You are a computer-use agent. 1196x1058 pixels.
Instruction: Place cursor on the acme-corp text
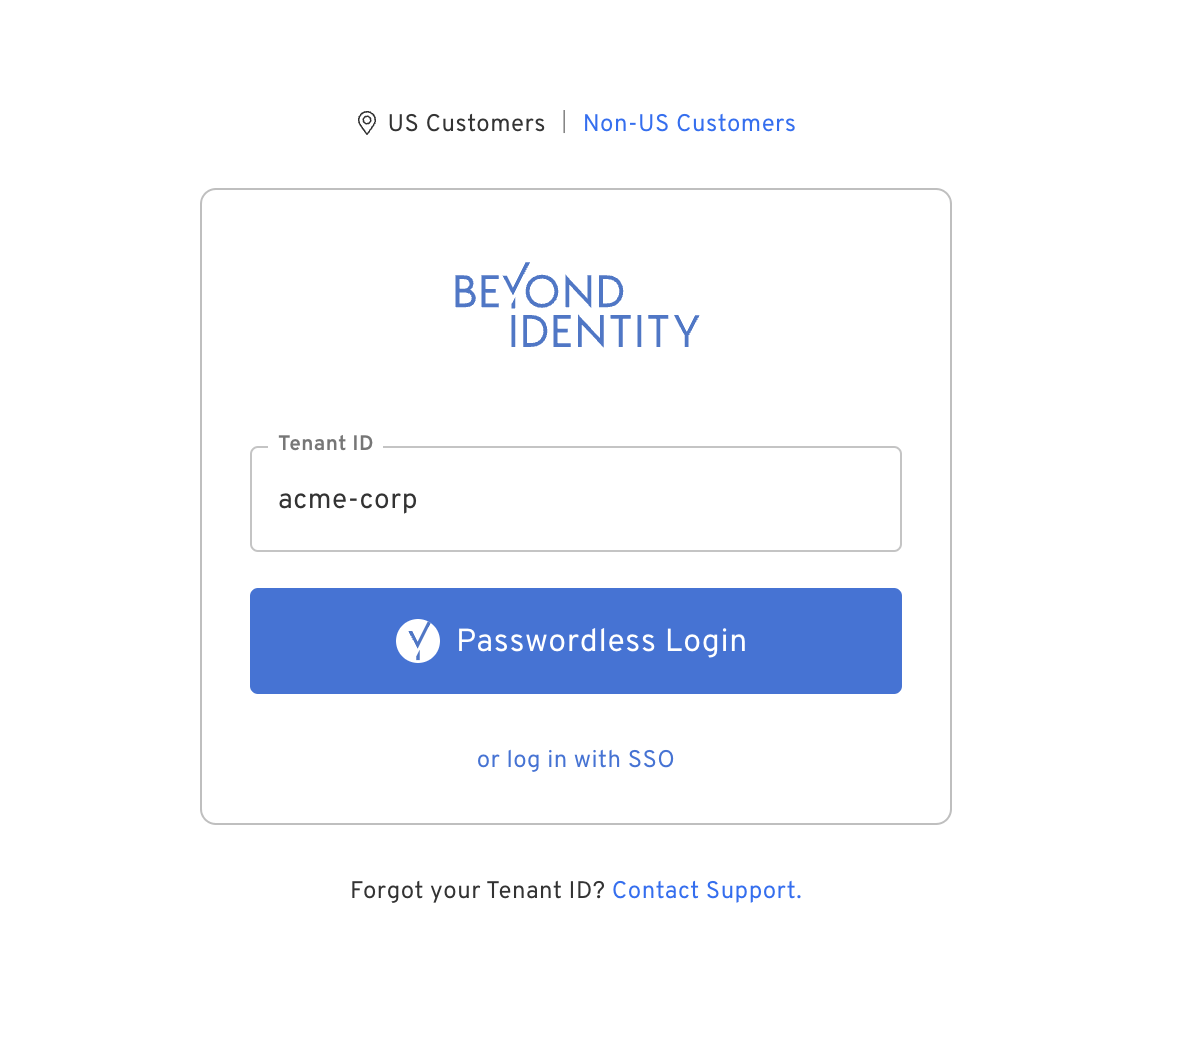click(x=348, y=499)
